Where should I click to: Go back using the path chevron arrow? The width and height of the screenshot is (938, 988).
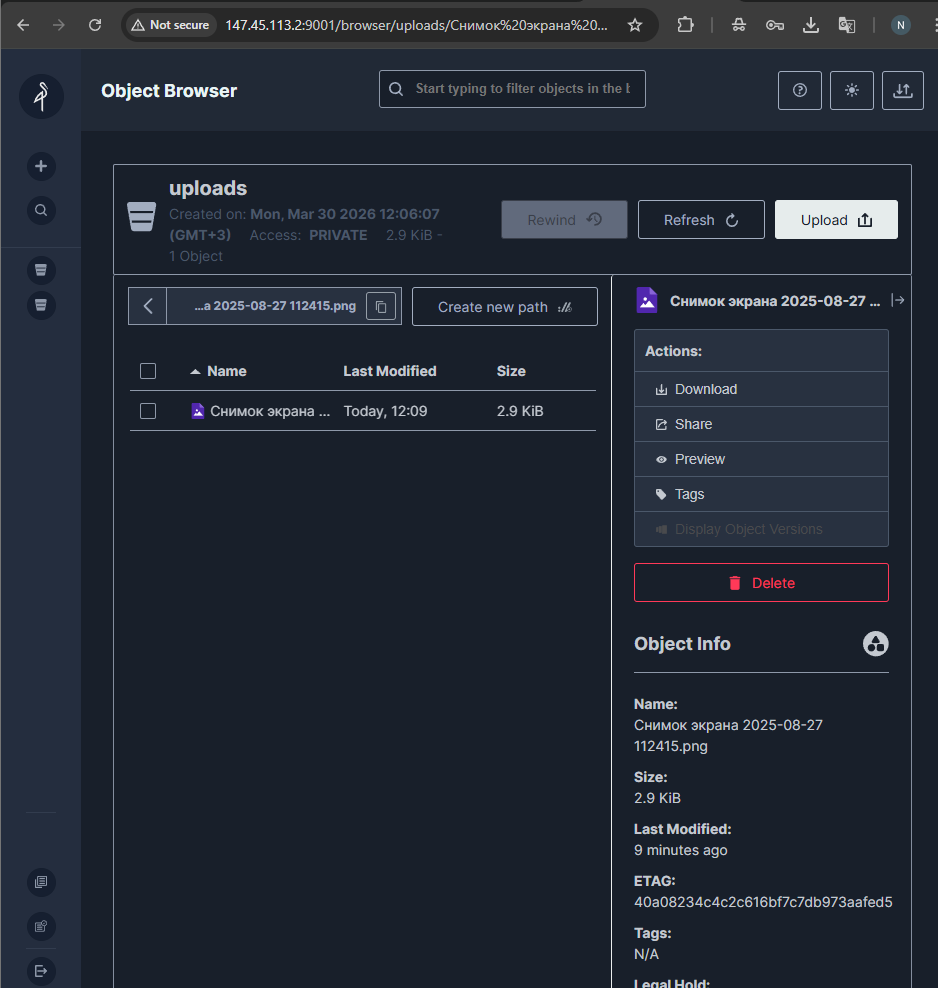point(147,307)
